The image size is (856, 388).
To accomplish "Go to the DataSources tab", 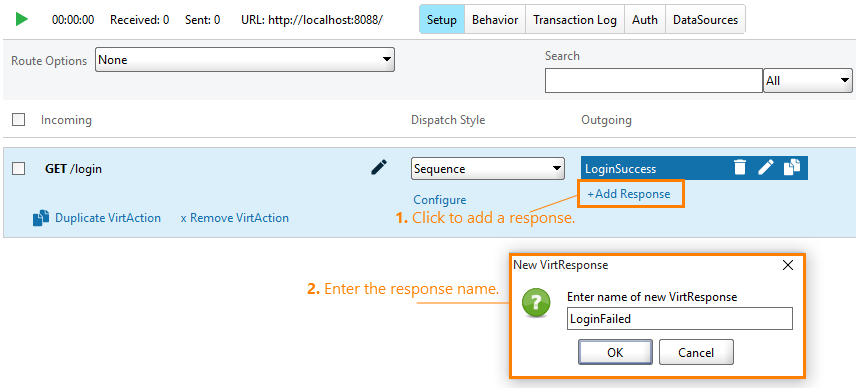I will coord(705,20).
